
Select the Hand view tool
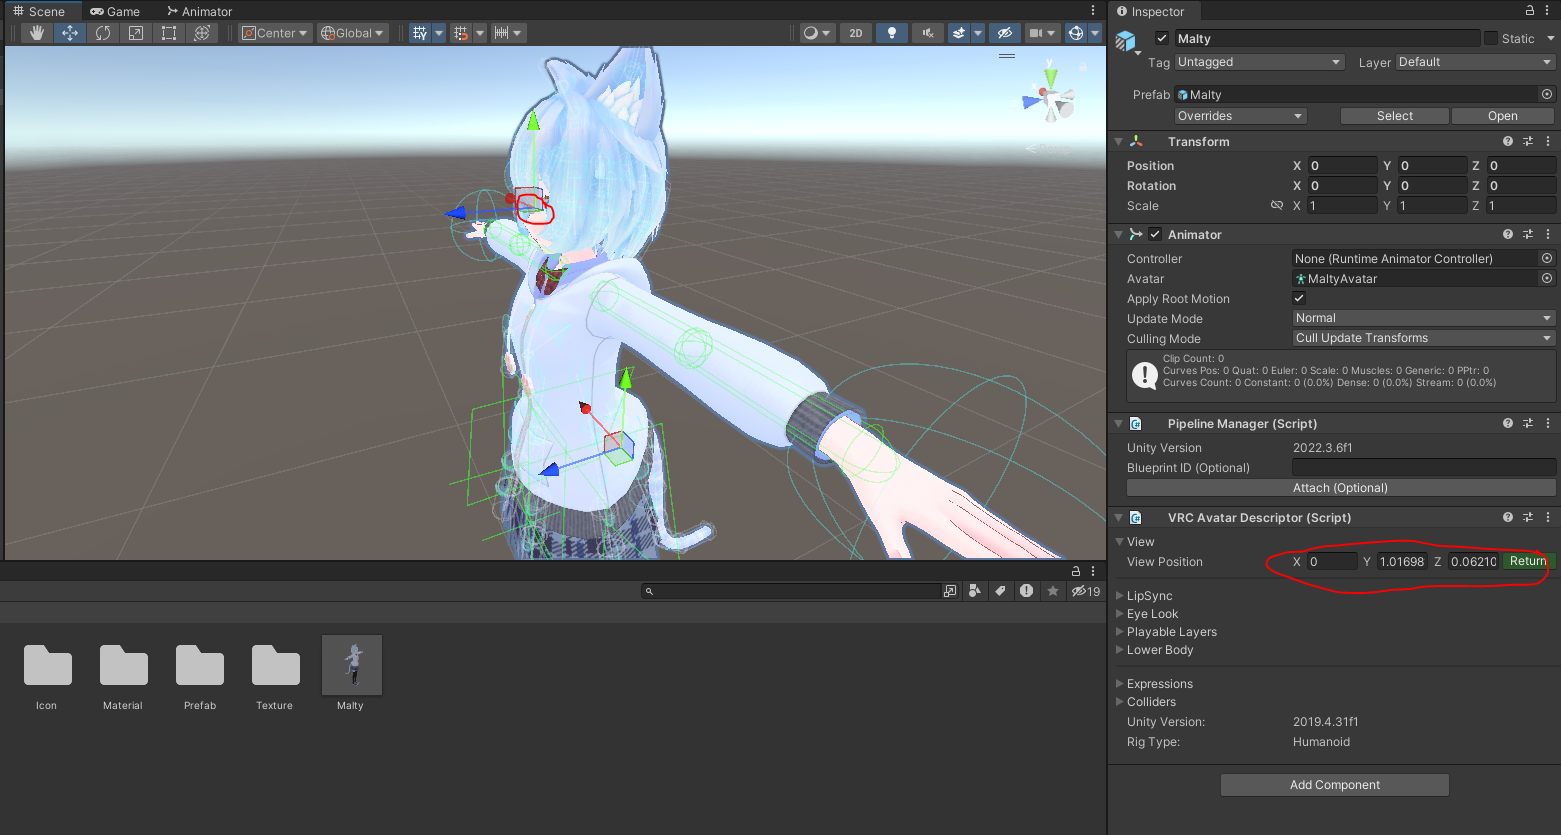[37, 33]
